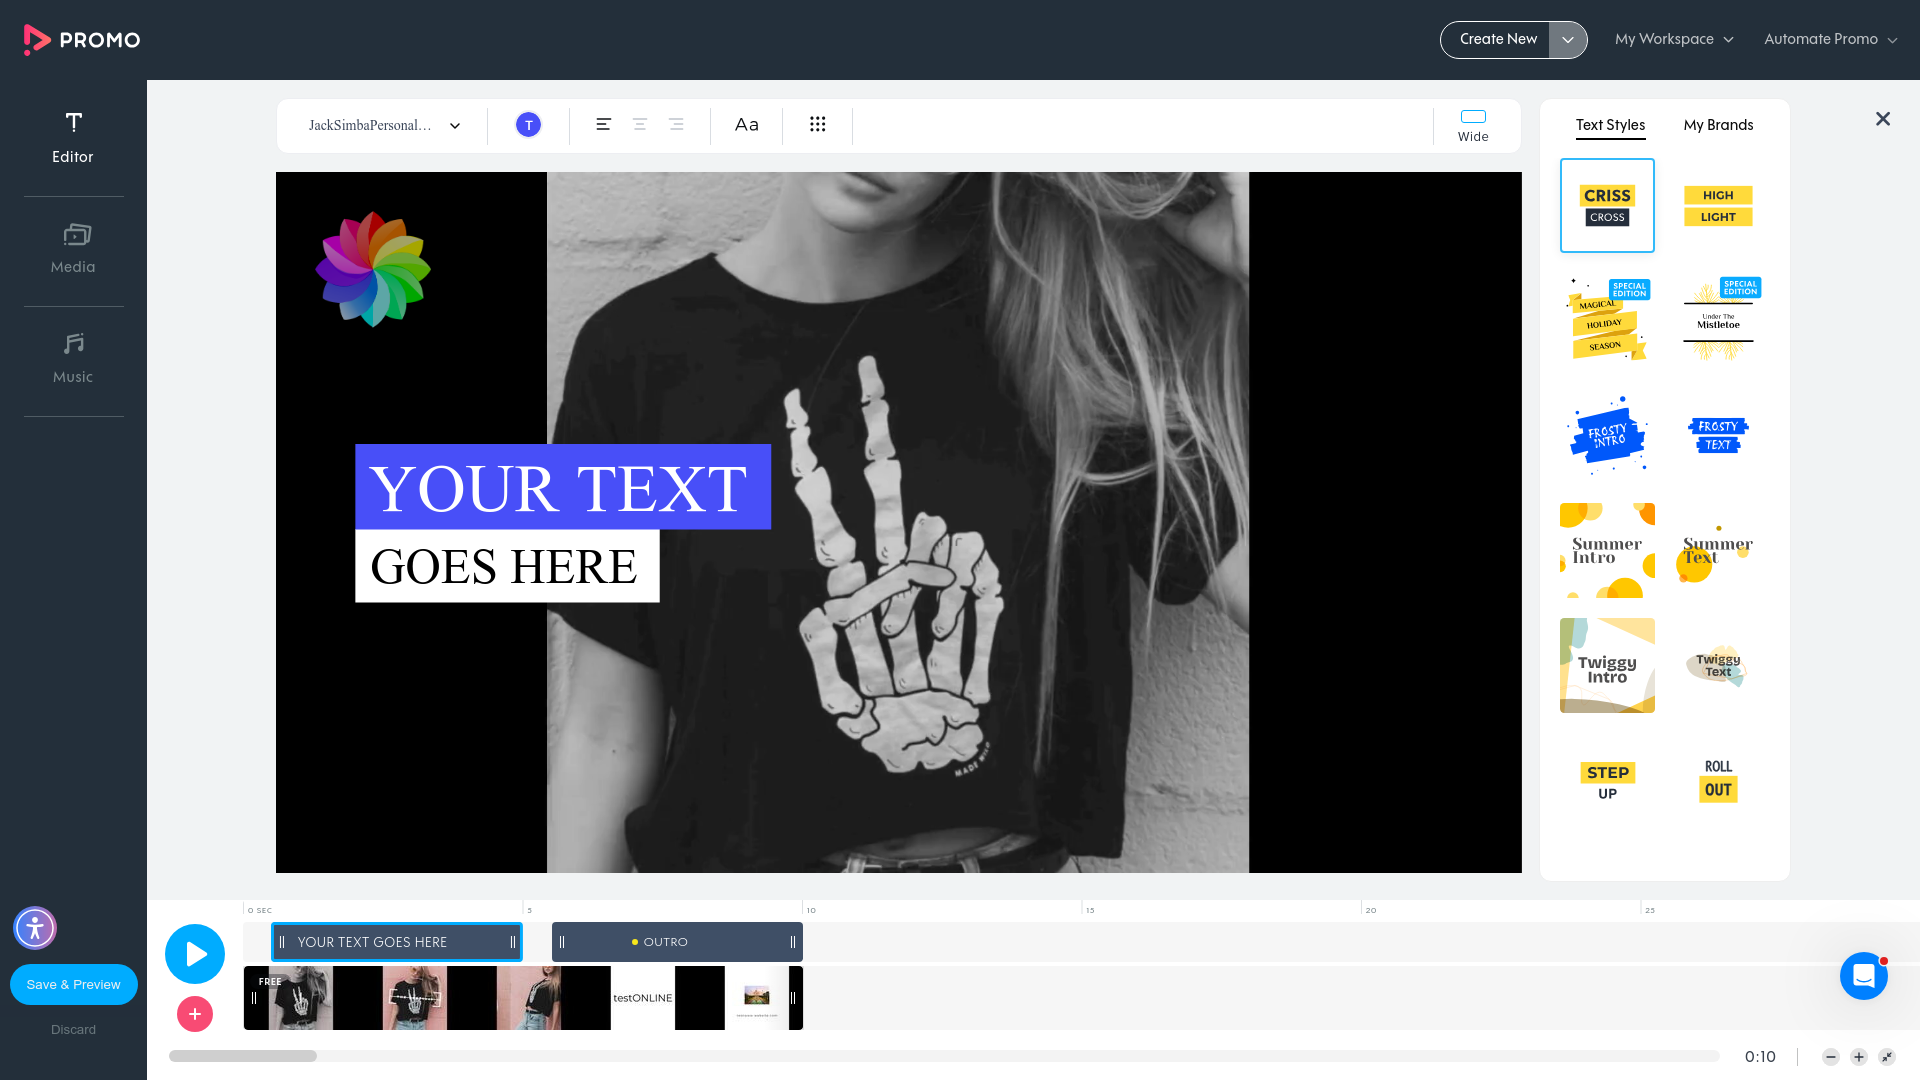Open the accessibility options icon
This screenshot has height=1080, width=1920.
point(34,928)
